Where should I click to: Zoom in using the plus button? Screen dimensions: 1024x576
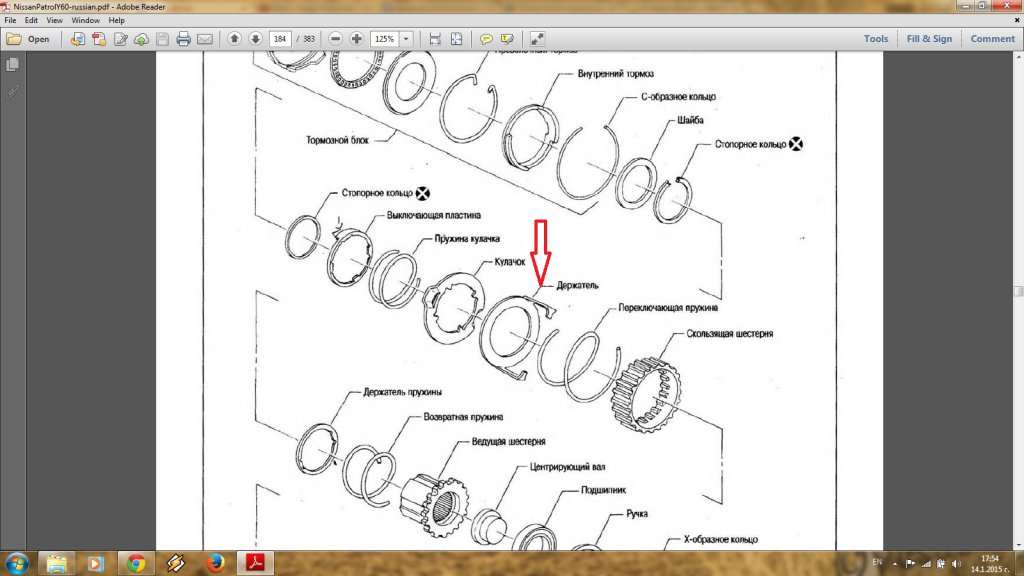pyautogui.click(x=356, y=39)
